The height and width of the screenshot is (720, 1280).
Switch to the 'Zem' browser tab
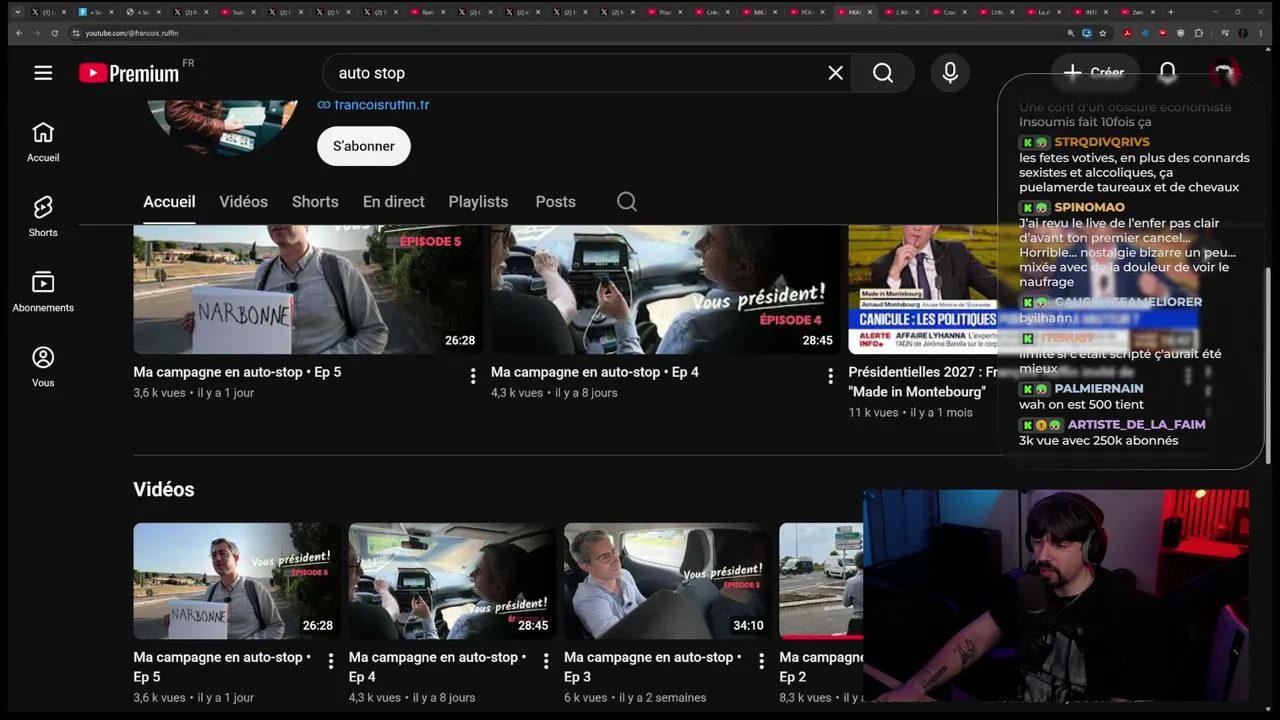(1138, 12)
